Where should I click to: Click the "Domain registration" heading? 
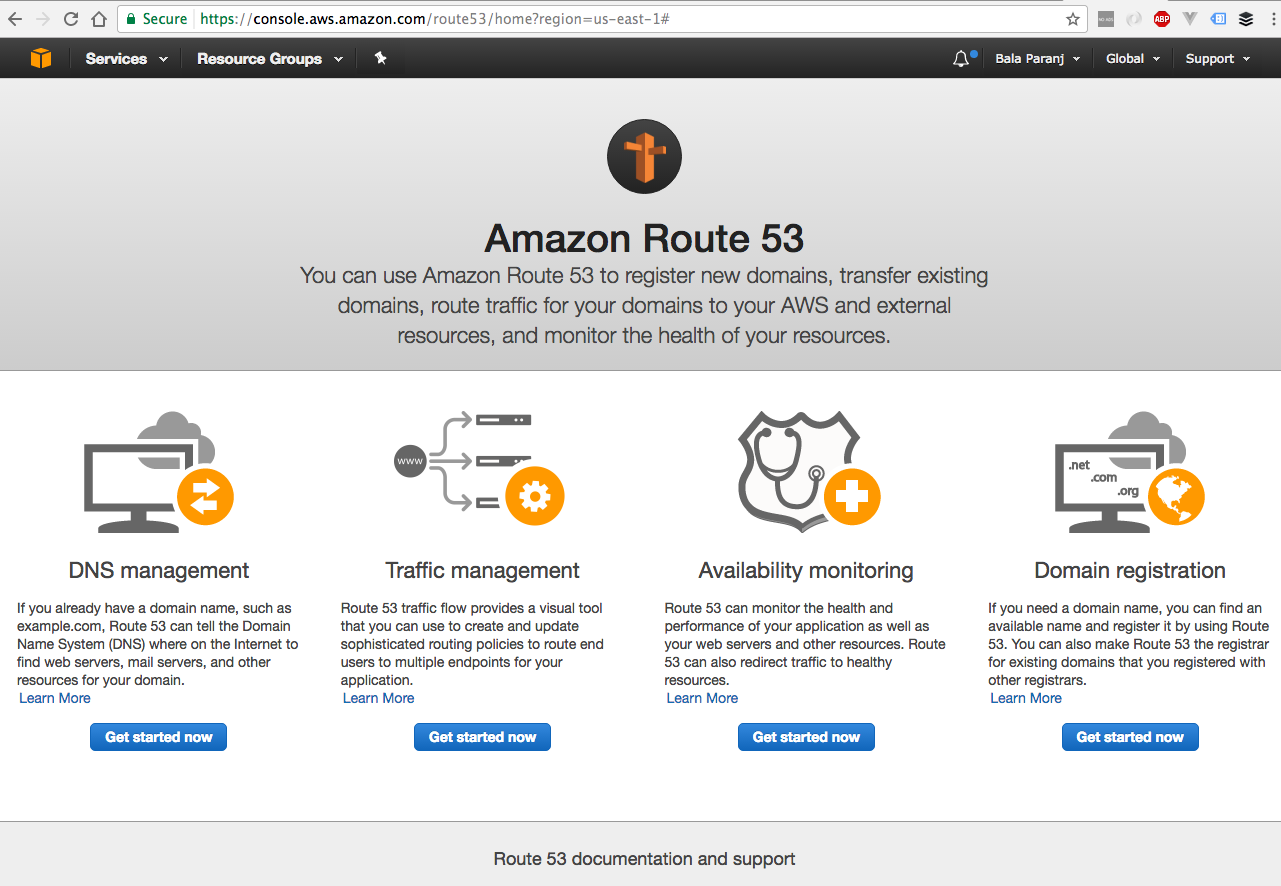point(1130,571)
